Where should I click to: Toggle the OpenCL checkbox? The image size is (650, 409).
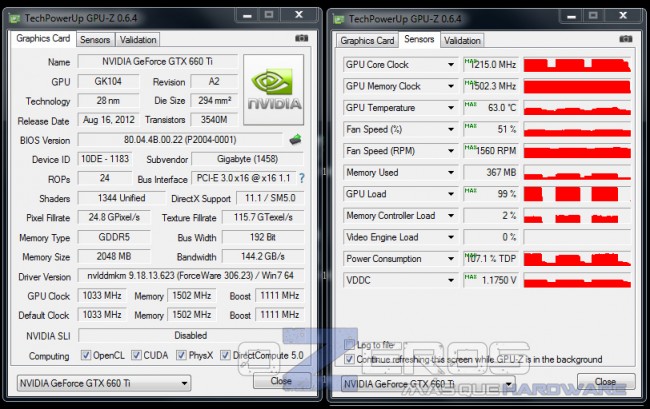(x=86, y=355)
